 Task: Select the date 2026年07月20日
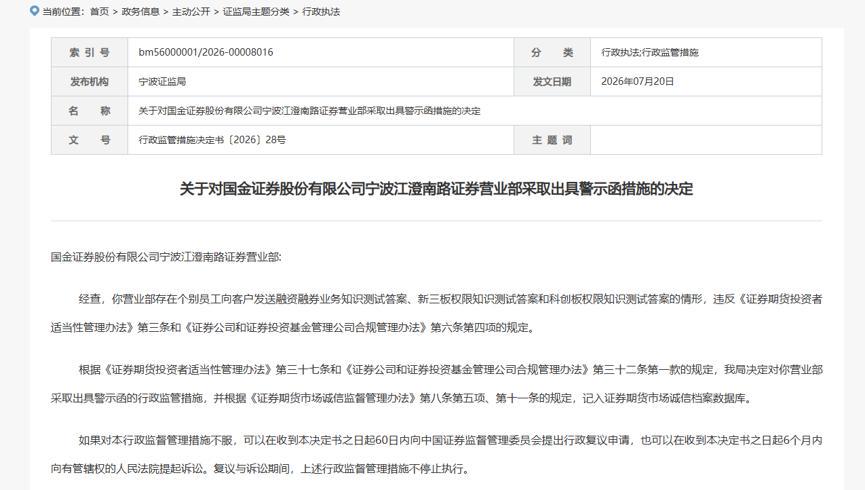(638, 82)
